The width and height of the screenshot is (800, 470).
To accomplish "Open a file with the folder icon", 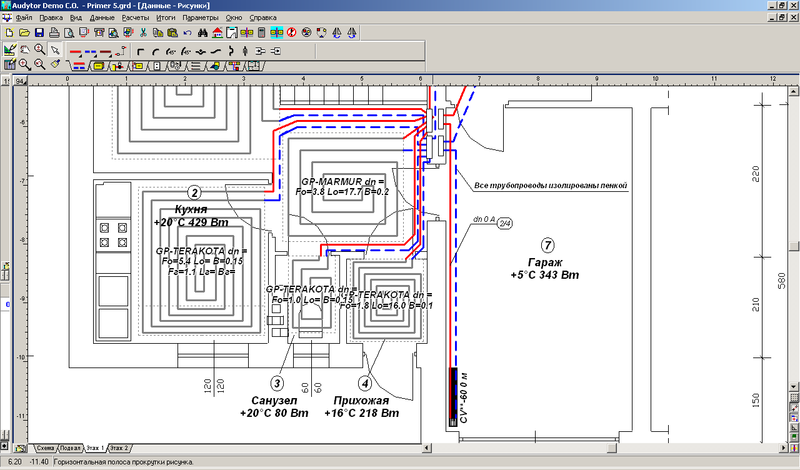I will click(23, 33).
